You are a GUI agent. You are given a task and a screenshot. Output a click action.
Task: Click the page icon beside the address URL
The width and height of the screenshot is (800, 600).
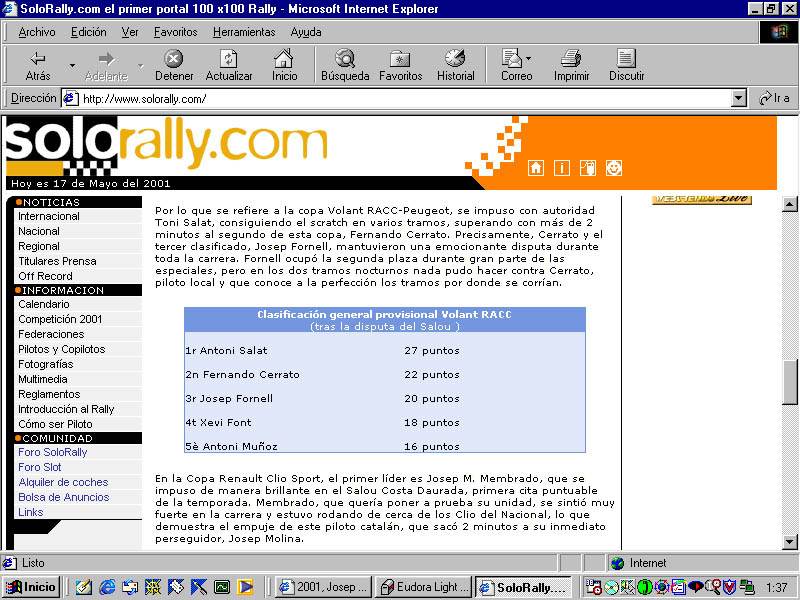coord(70,98)
